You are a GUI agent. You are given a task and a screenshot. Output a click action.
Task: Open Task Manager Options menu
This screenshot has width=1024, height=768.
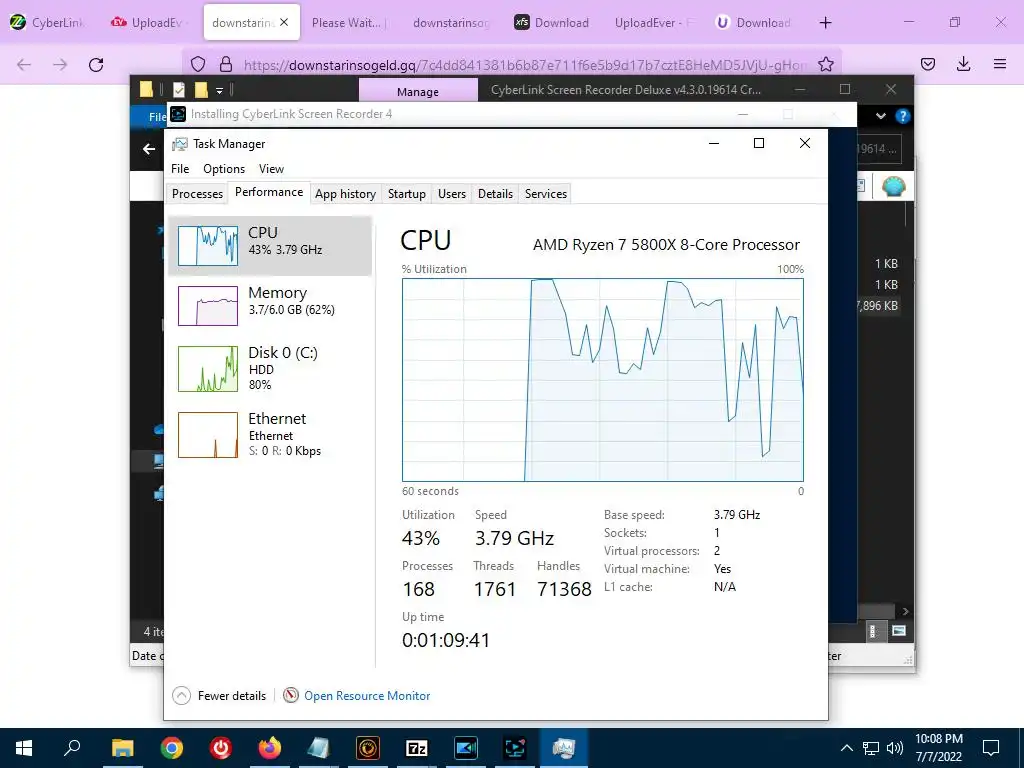click(224, 168)
